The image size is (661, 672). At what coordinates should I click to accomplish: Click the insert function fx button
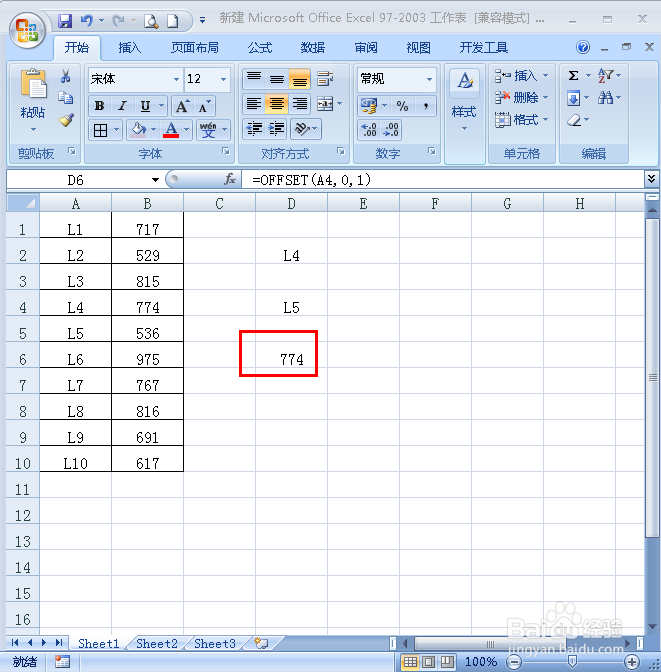pos(230,179)
